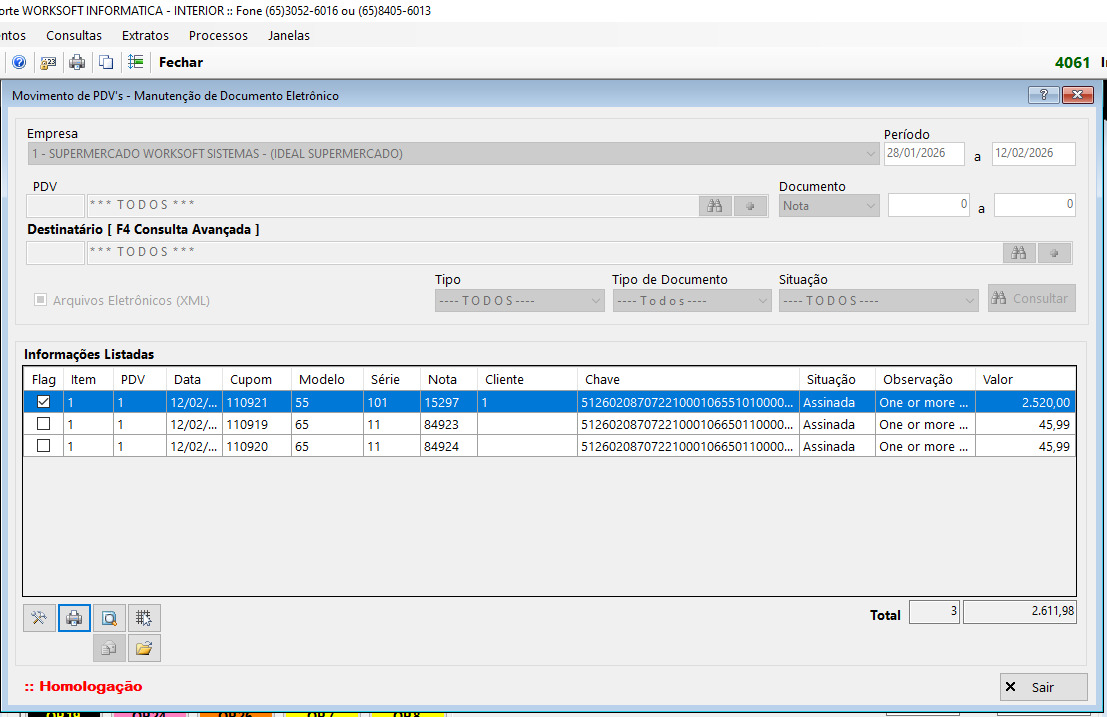The image size is (1107, 717).
Task: Click the Valor column header
Action: (x=1025, y=379)
